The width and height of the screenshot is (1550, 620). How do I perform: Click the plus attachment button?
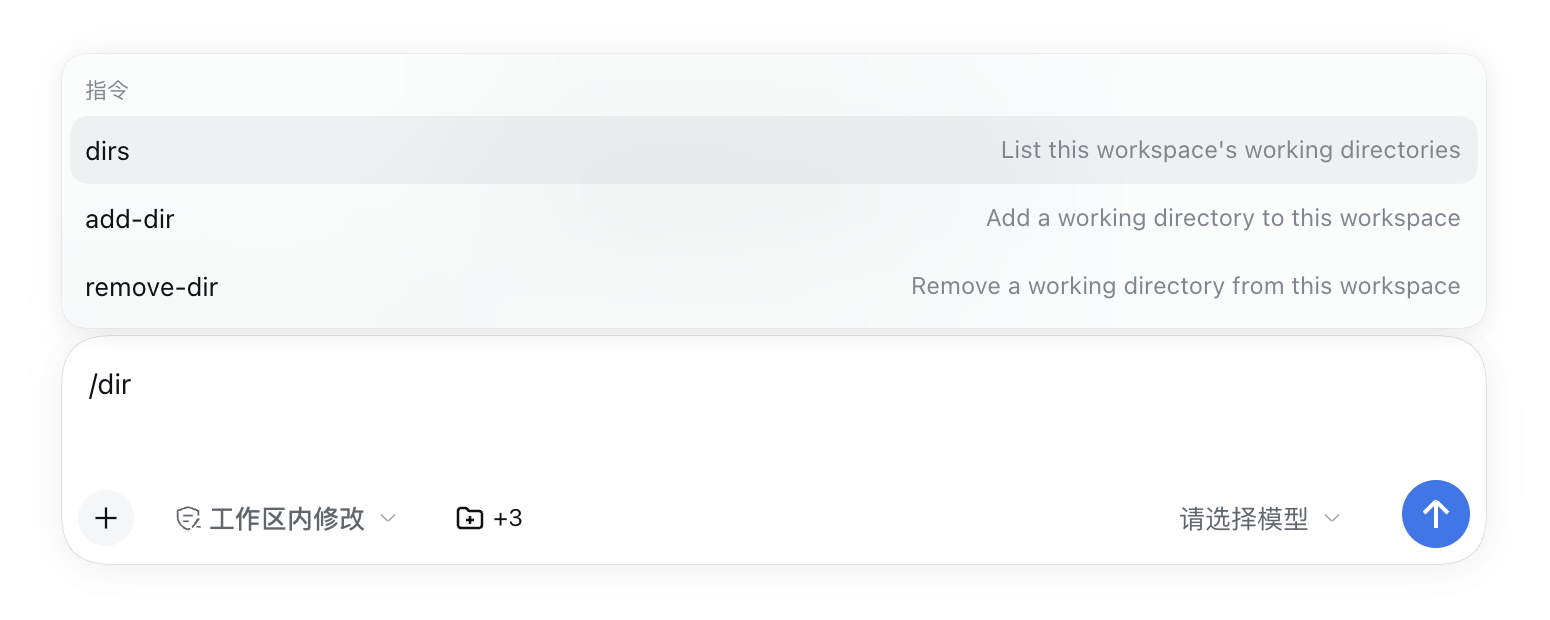coord(106,518)
